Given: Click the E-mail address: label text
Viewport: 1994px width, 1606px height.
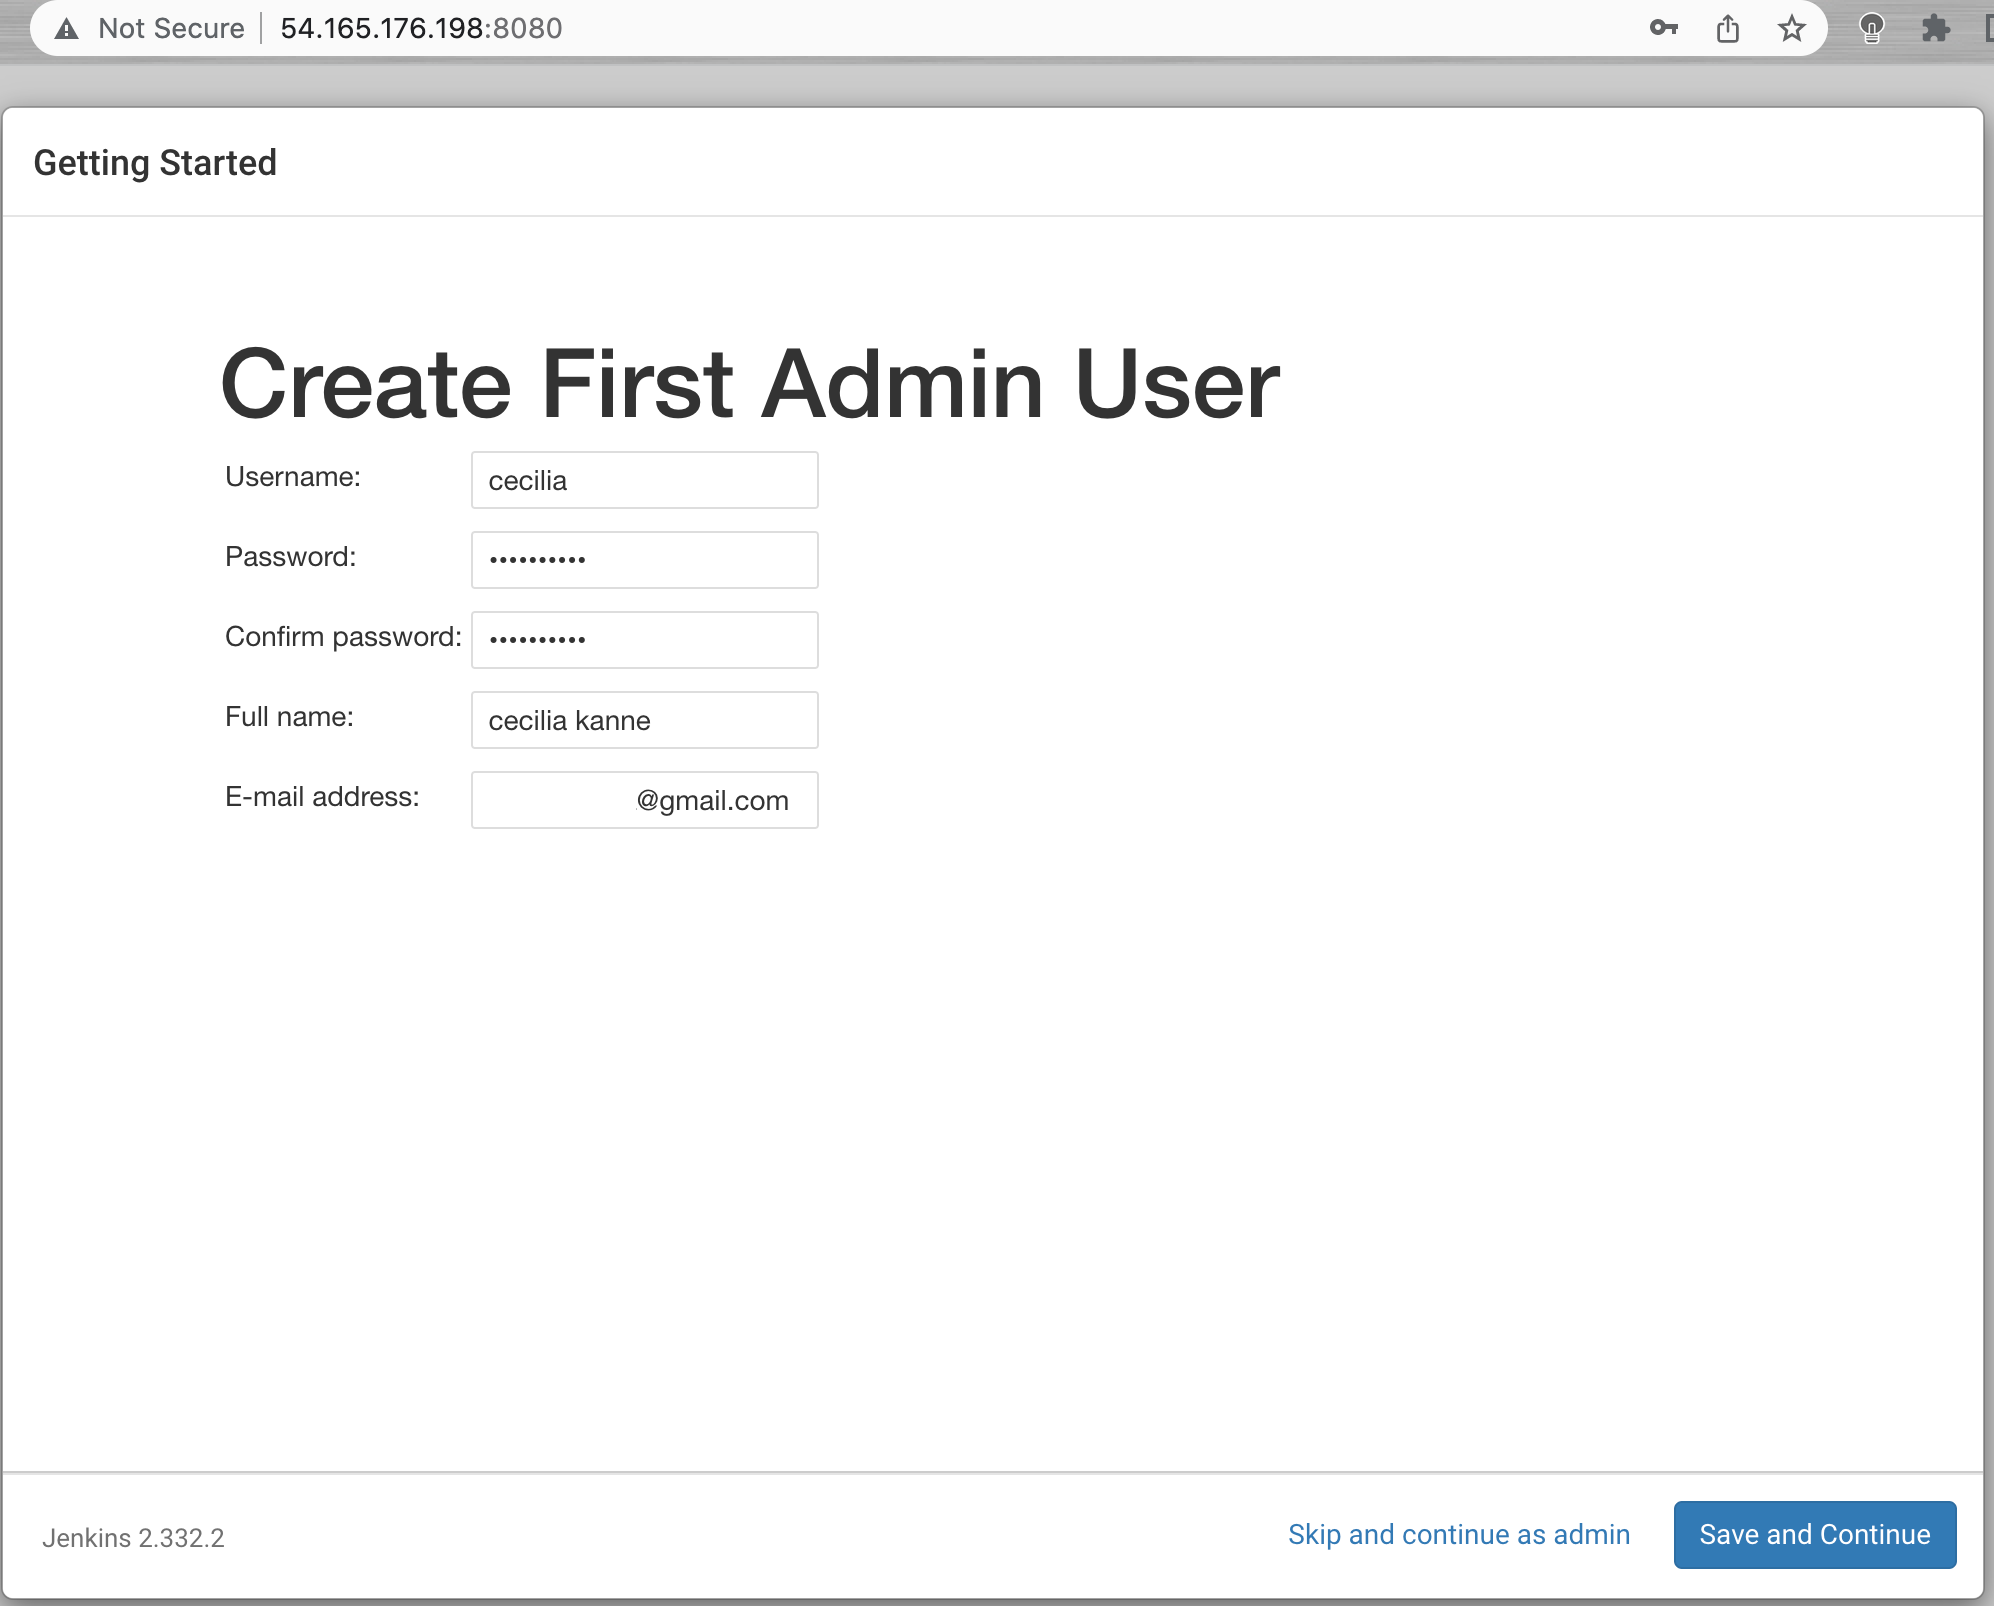Looking at the screenshot, I should tap(322, 797).
